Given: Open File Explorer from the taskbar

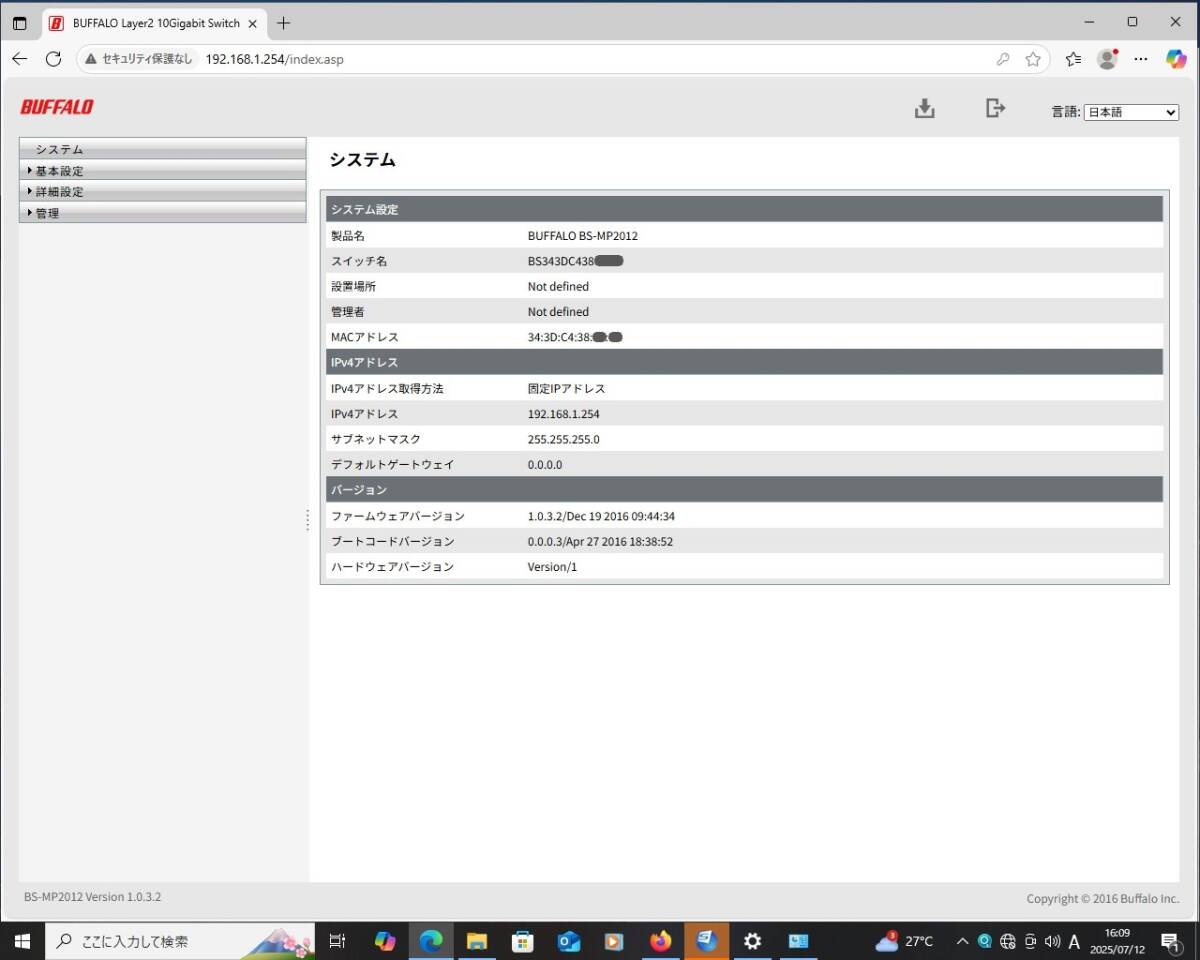Looking at the screenshot, I should pos(477,941).
